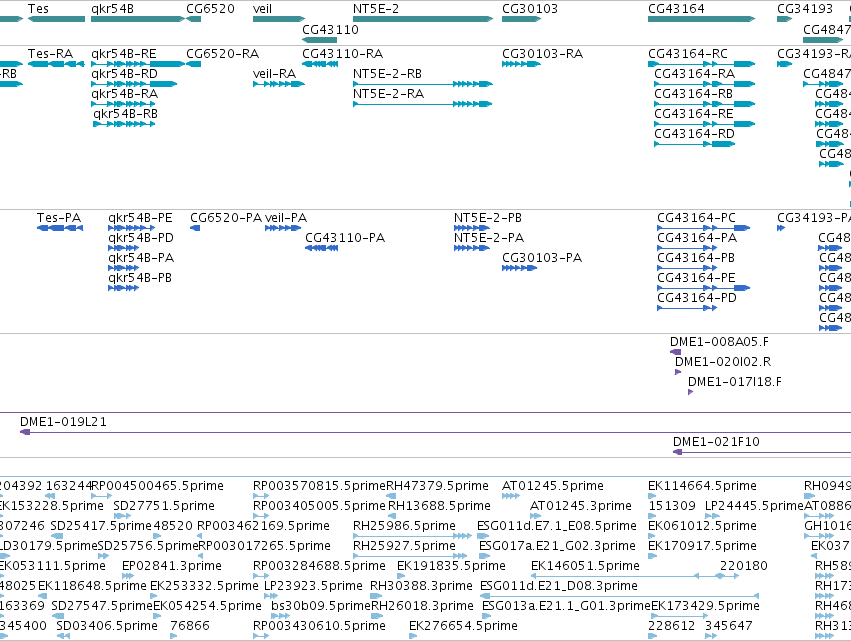
Task: Open the CG43110-PA protein
Action: point(321,248)
